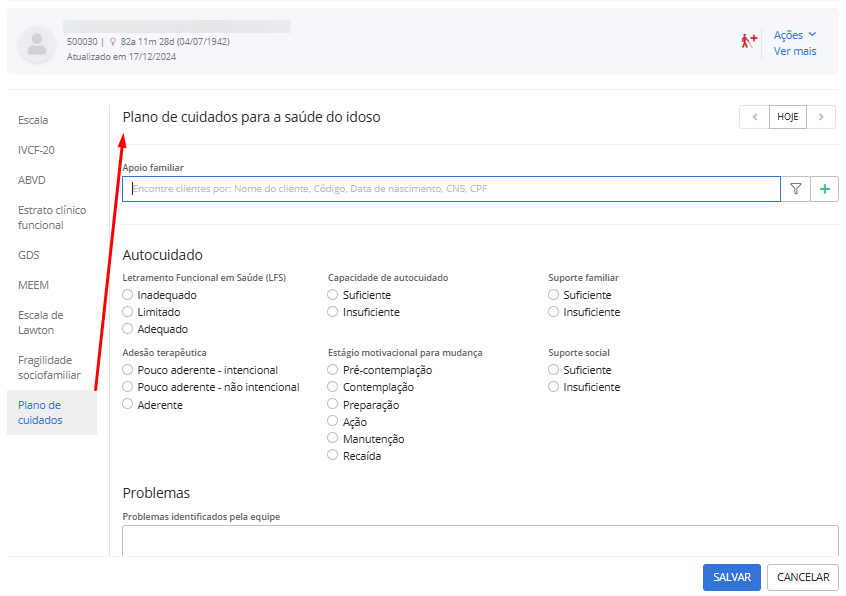Open the GDS sidebar section

tap(29, 255)
